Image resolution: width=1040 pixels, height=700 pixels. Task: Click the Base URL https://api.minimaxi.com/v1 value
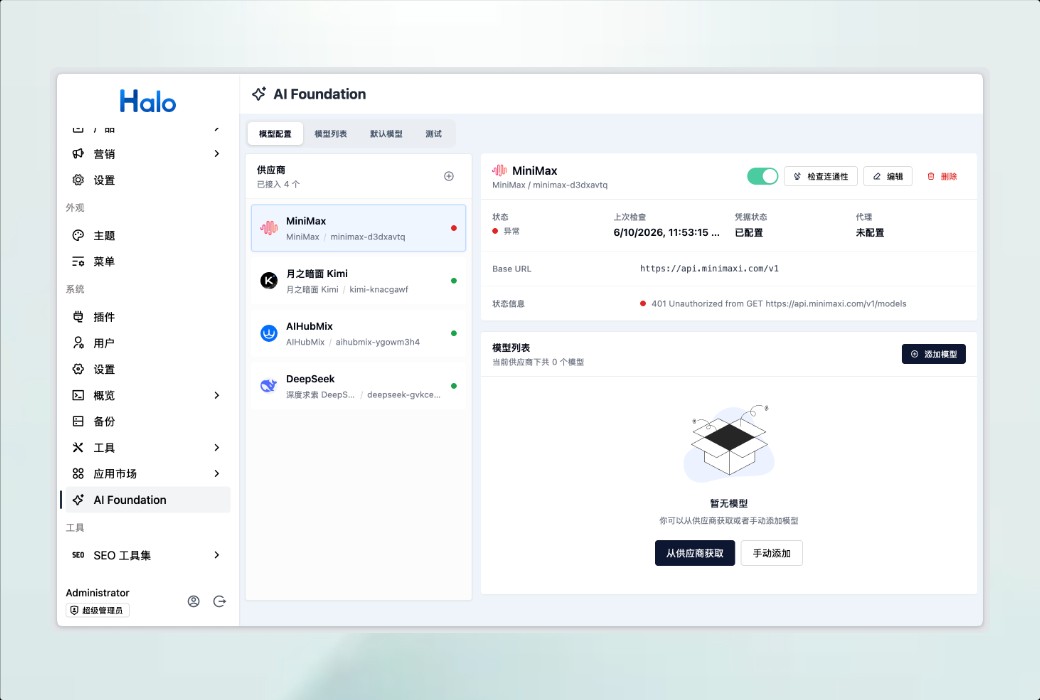(709, 269)
